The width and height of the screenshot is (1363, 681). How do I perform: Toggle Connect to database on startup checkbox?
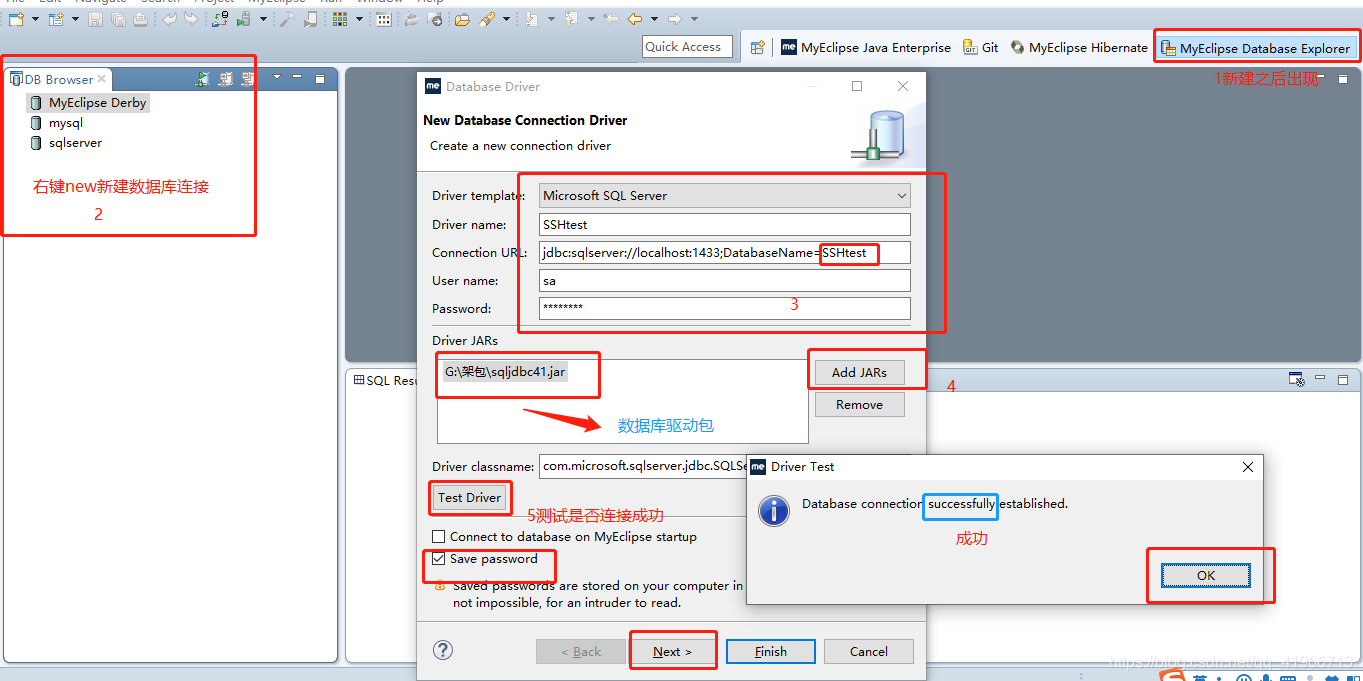[x=439, y=537]
